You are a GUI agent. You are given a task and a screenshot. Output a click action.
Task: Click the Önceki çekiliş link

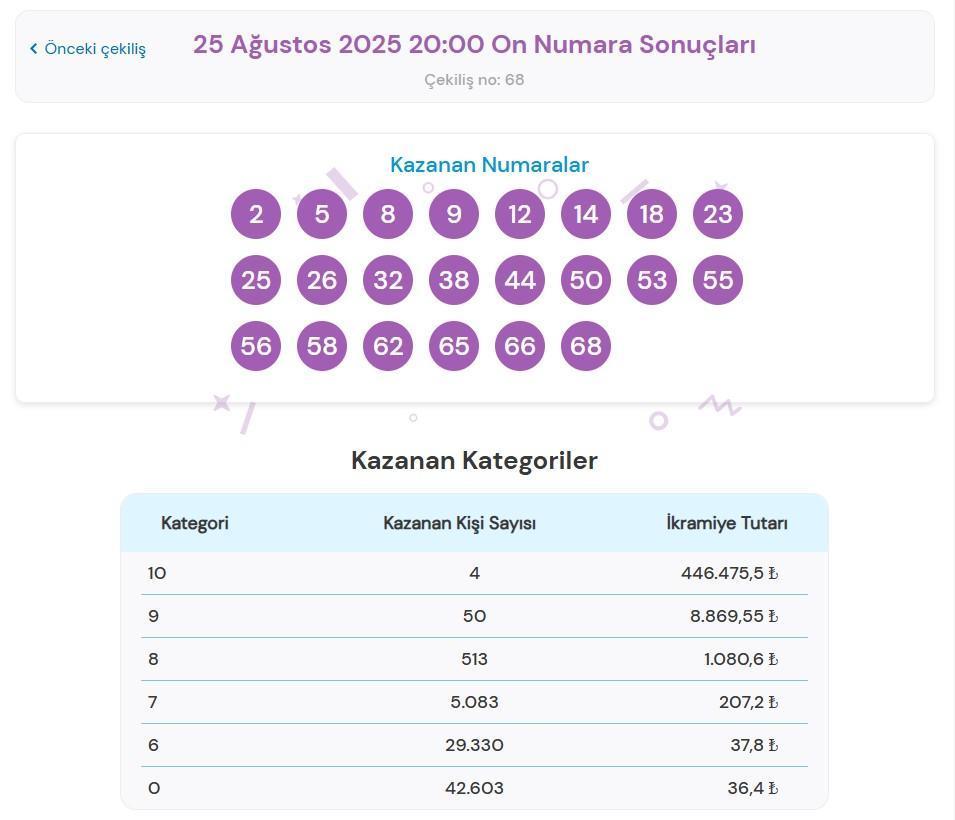click(95, 49)
